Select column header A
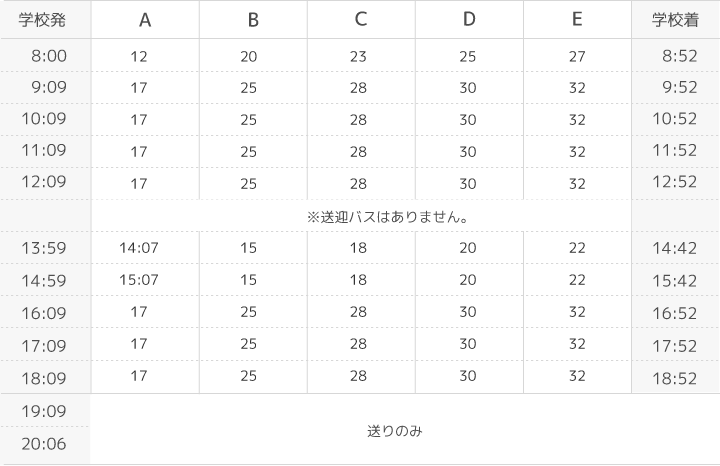This screenshot has height=466, width=720. (x=145, y=20)
